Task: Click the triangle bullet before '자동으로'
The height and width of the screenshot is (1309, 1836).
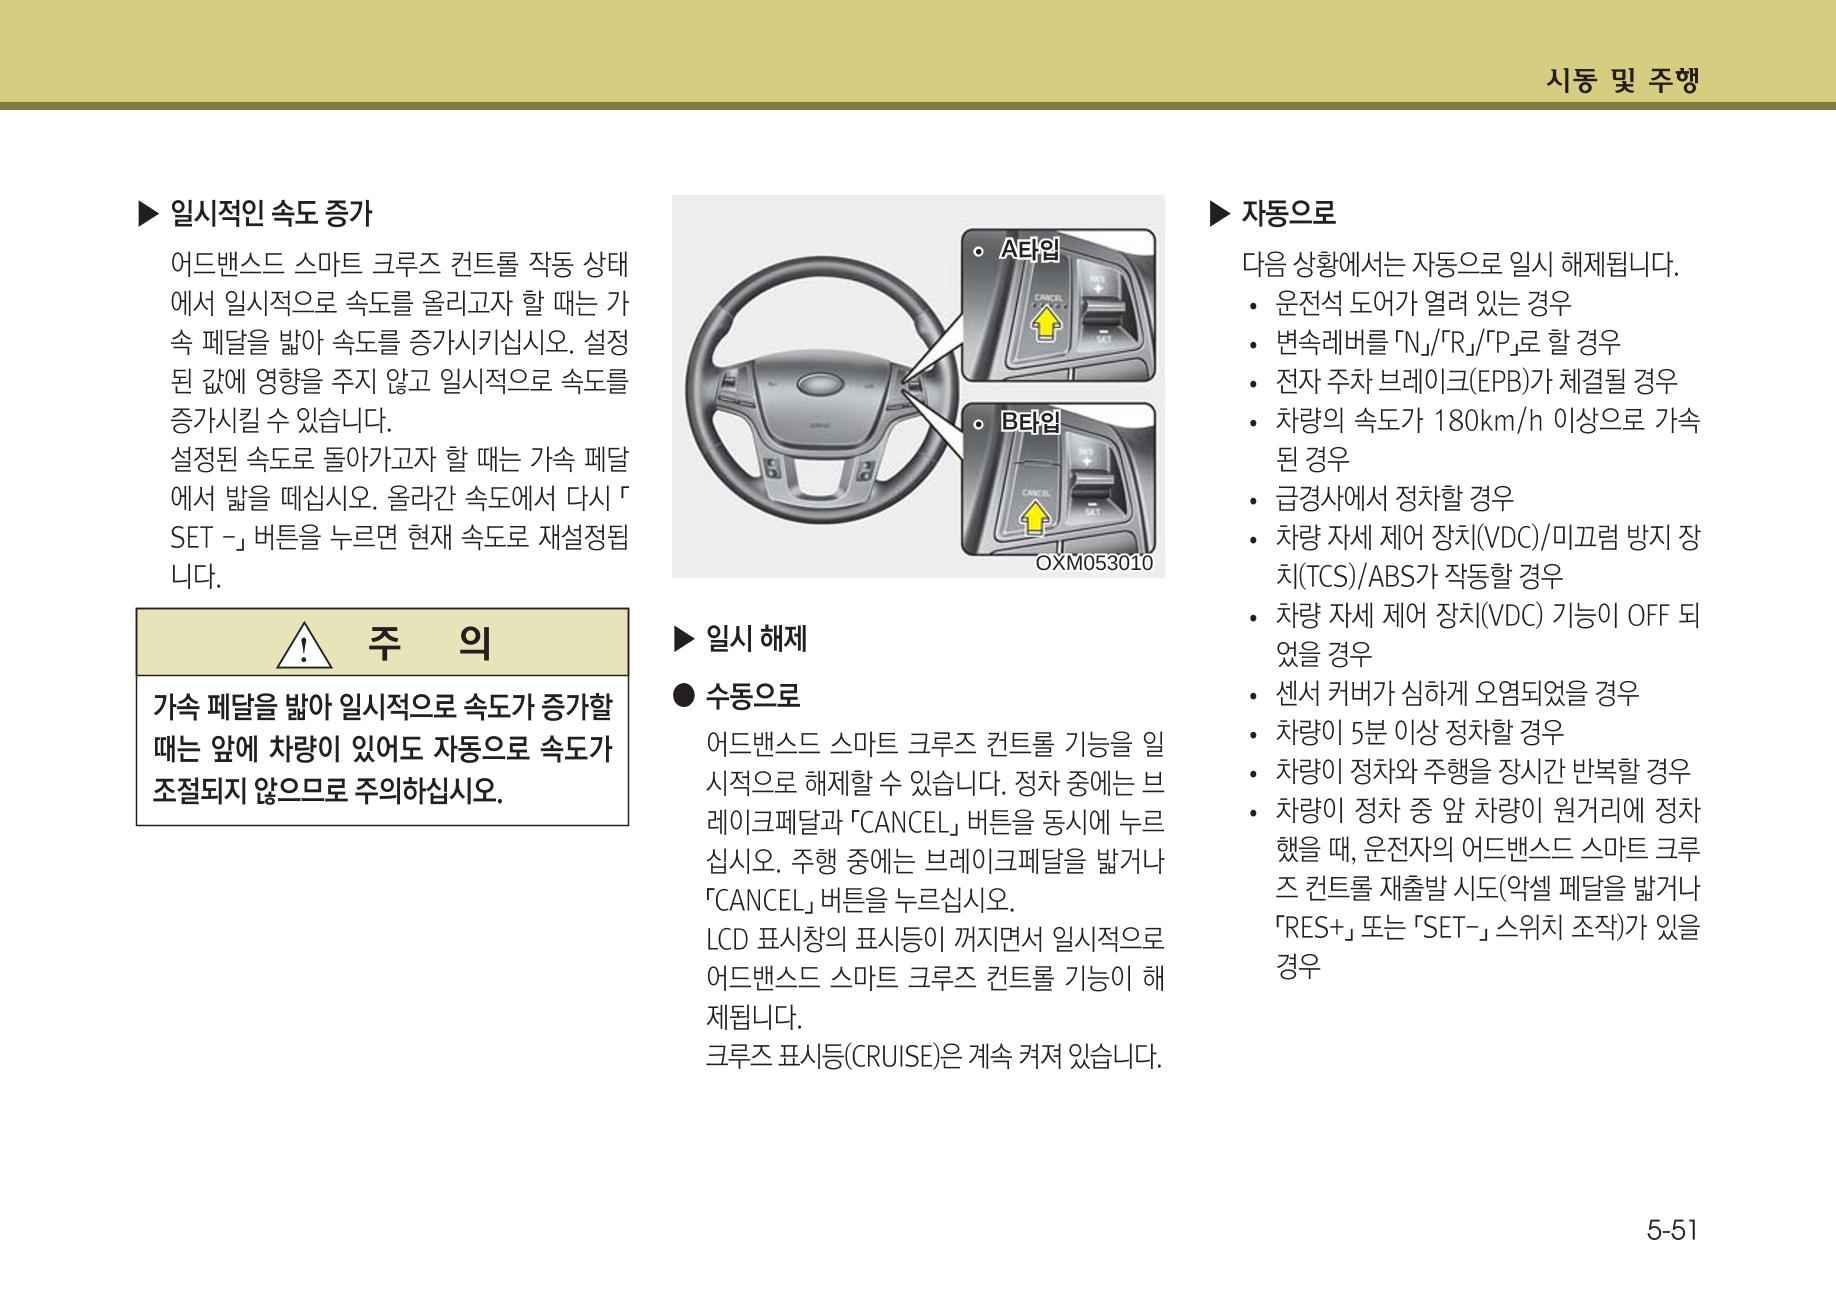Action: click(1219, 214)
